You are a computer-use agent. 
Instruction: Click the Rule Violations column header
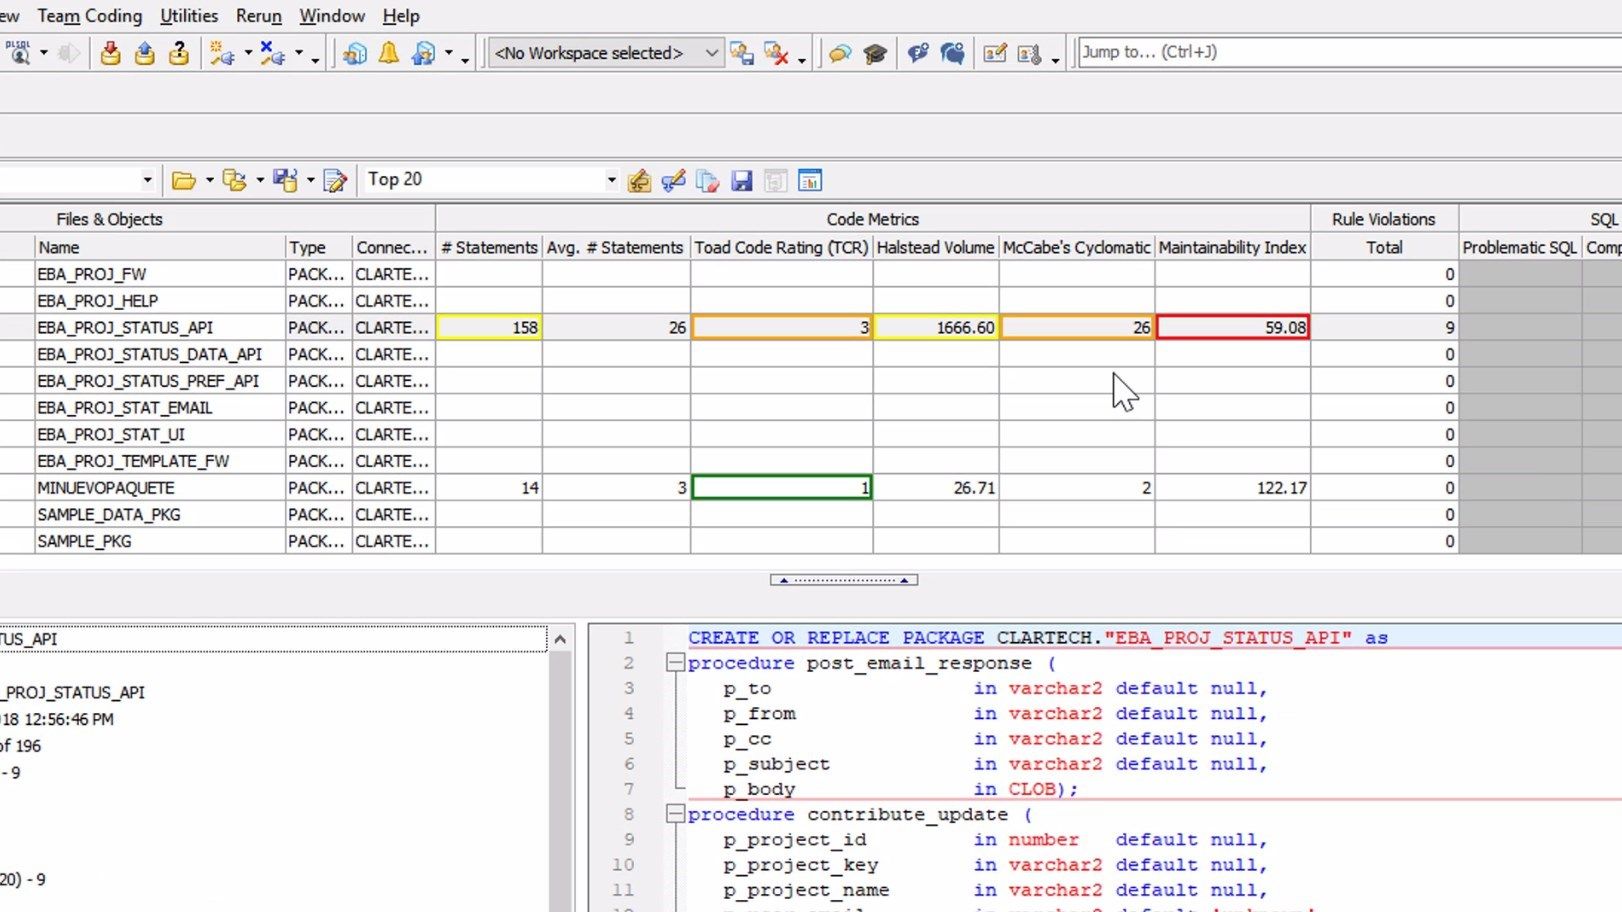click(1384, 219)
